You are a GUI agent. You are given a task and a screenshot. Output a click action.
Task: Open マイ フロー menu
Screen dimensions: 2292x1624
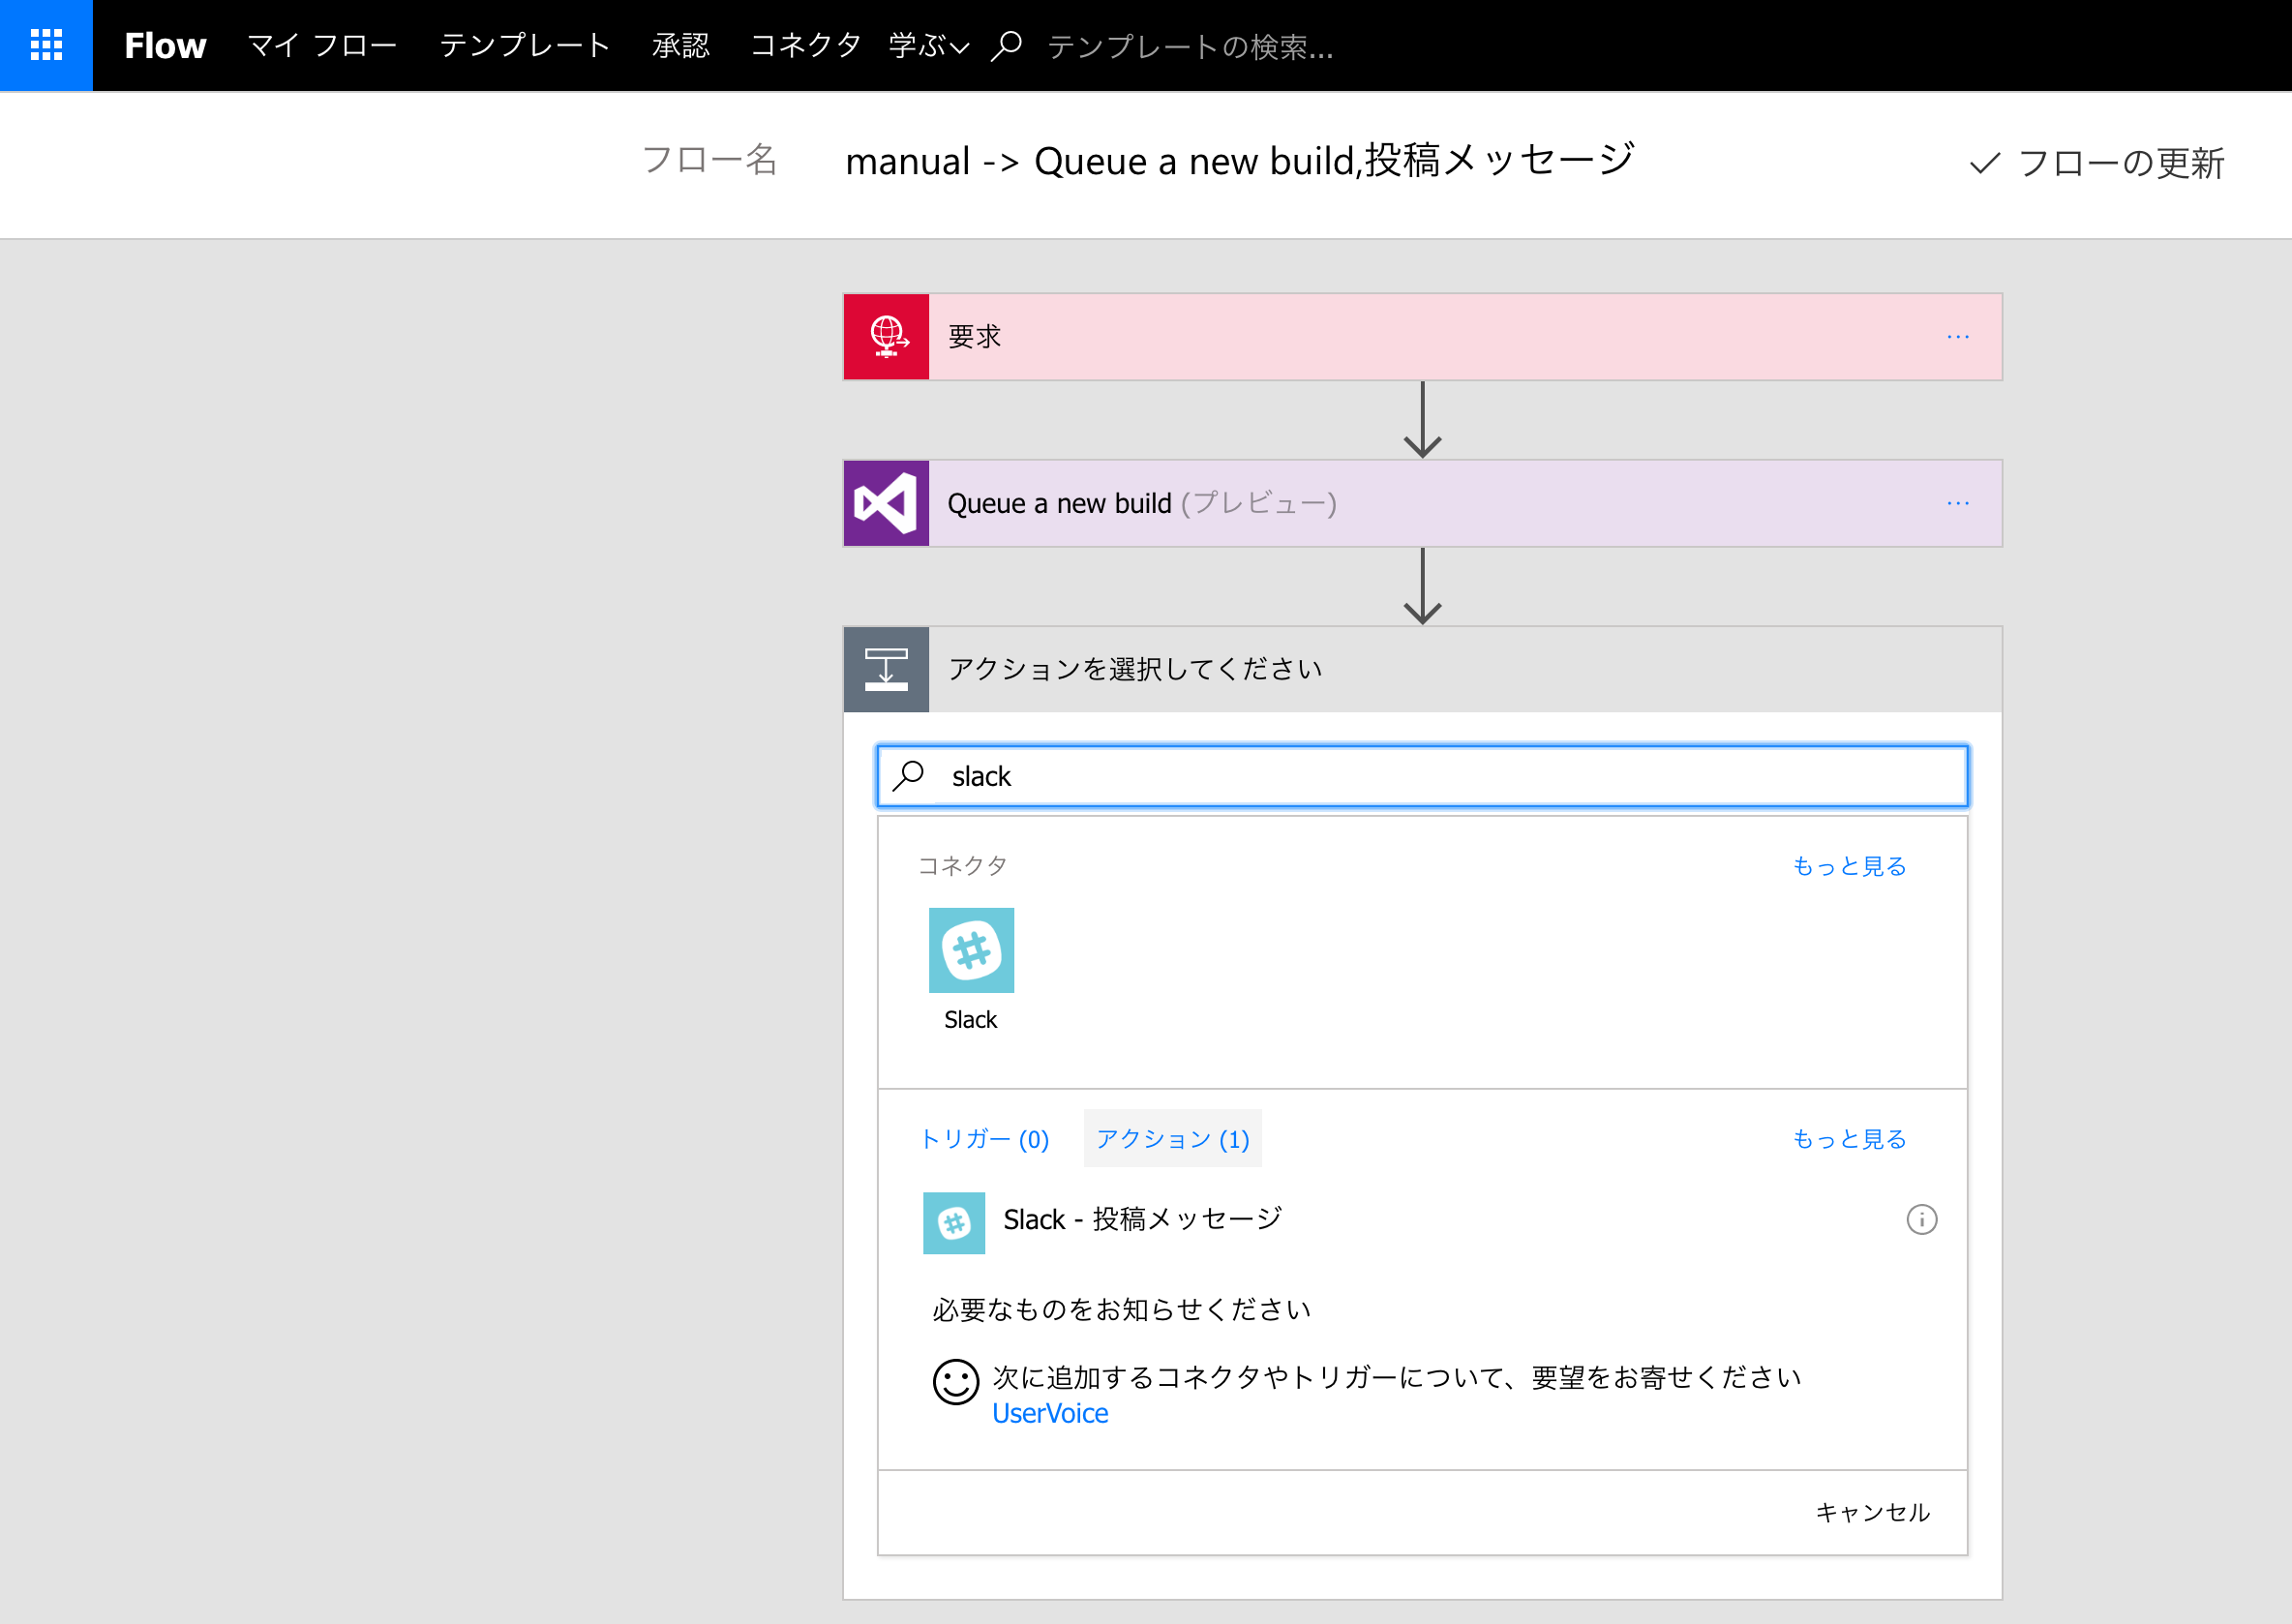322,46
